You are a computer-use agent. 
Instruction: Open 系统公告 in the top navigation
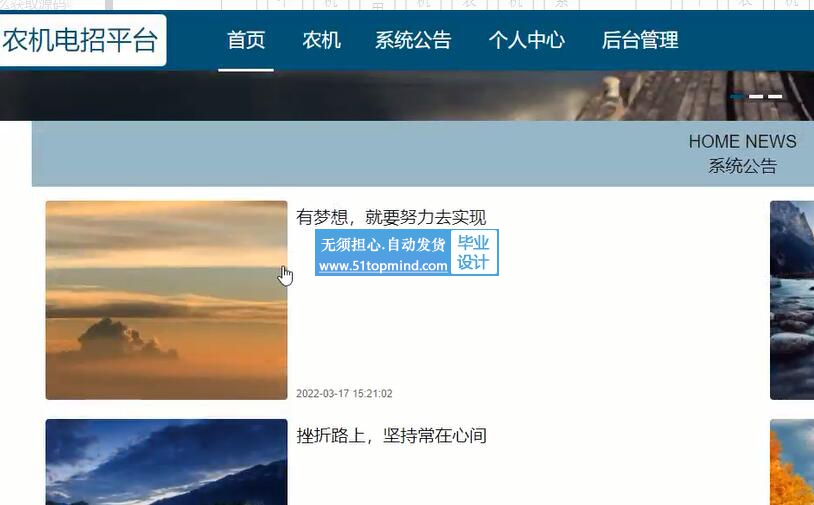pos(413,40)
